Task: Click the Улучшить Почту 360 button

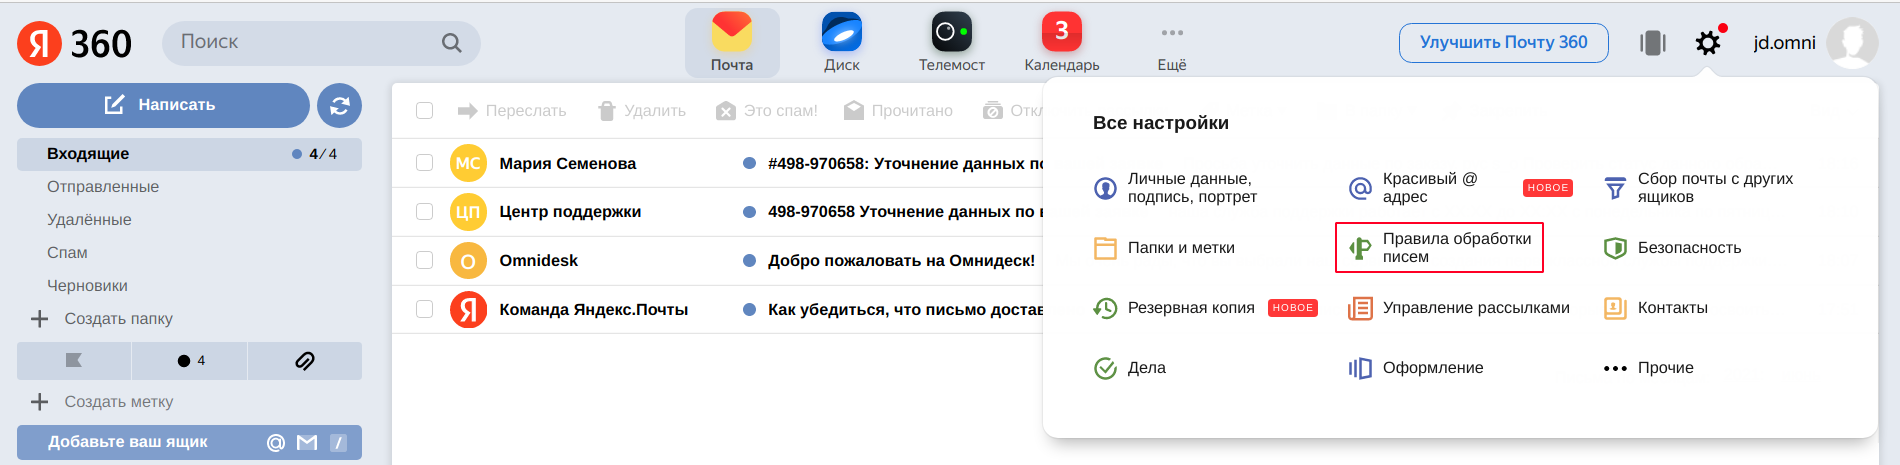Action: [x=1504, y=43]
